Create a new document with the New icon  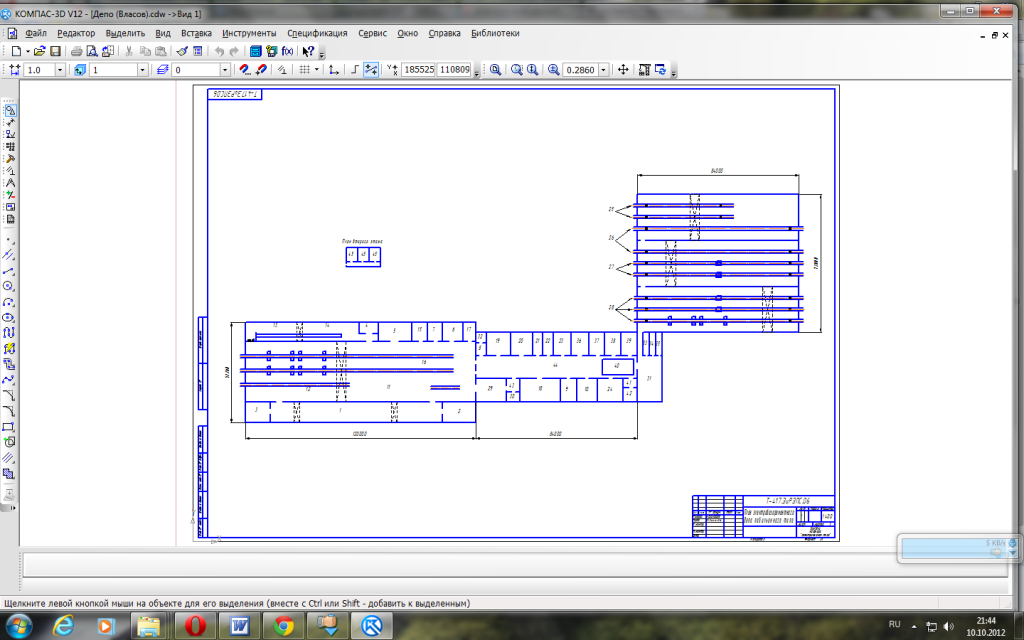pyautogui.click(x=16, y=51)
